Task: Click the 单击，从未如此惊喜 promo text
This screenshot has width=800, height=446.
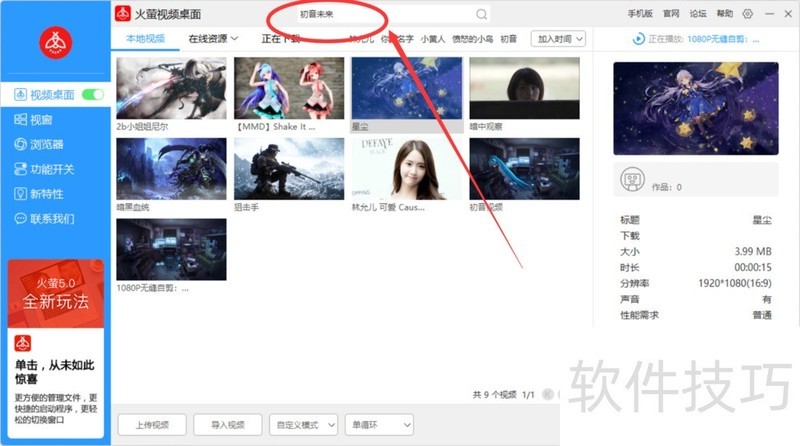Action: [x=55, y=371]
